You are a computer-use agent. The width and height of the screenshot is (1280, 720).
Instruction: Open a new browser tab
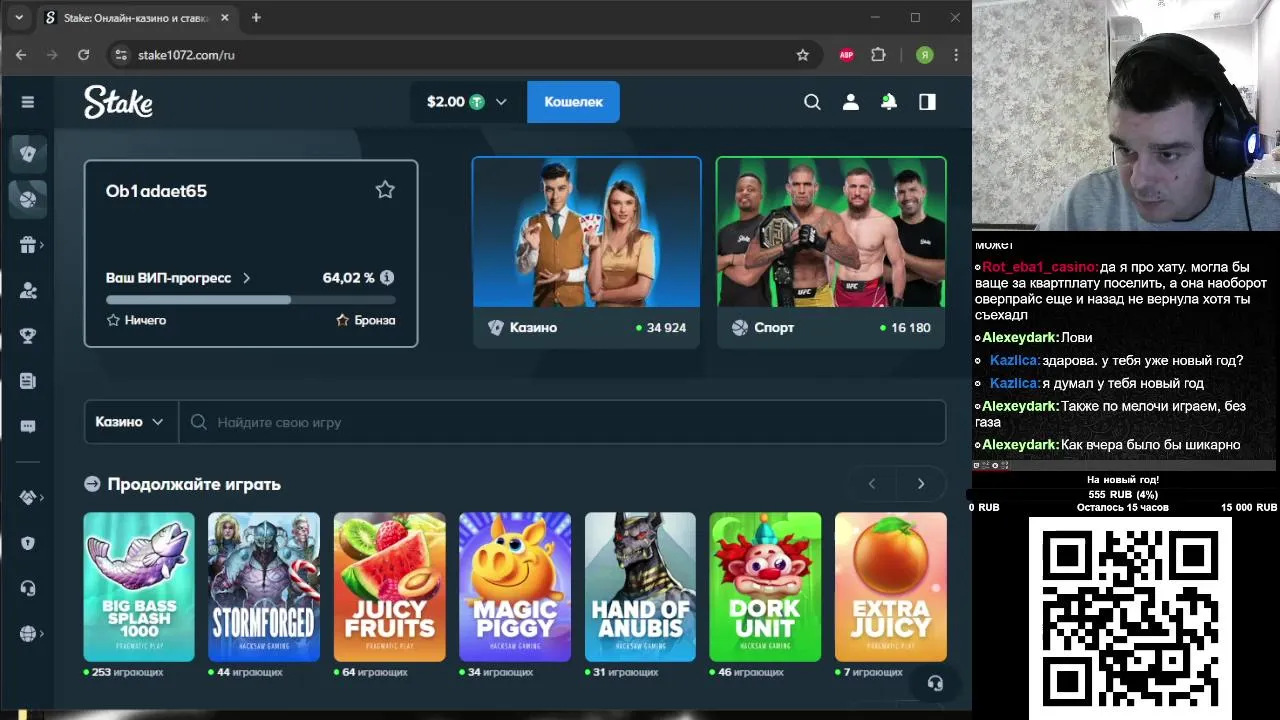pos(256,18)
